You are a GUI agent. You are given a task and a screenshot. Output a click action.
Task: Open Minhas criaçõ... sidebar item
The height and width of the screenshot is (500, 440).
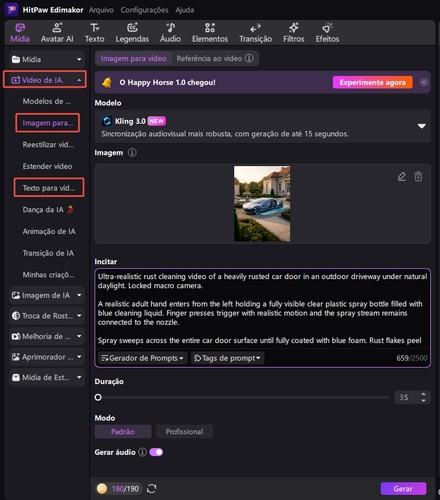click(x=49, y=275)
